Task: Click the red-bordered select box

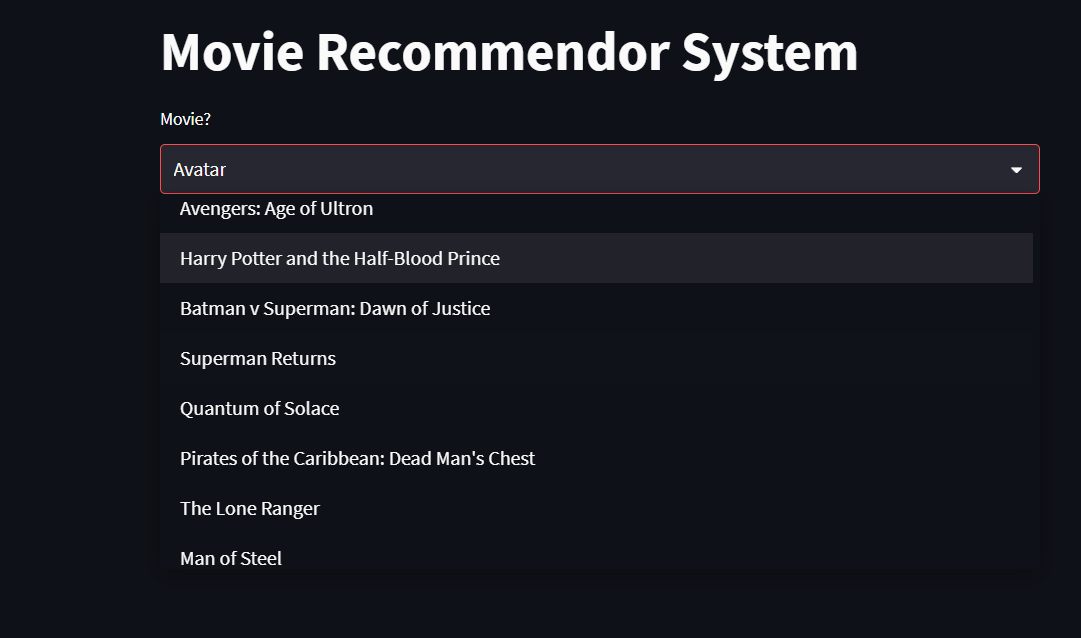Action: [x=598, y=168]
